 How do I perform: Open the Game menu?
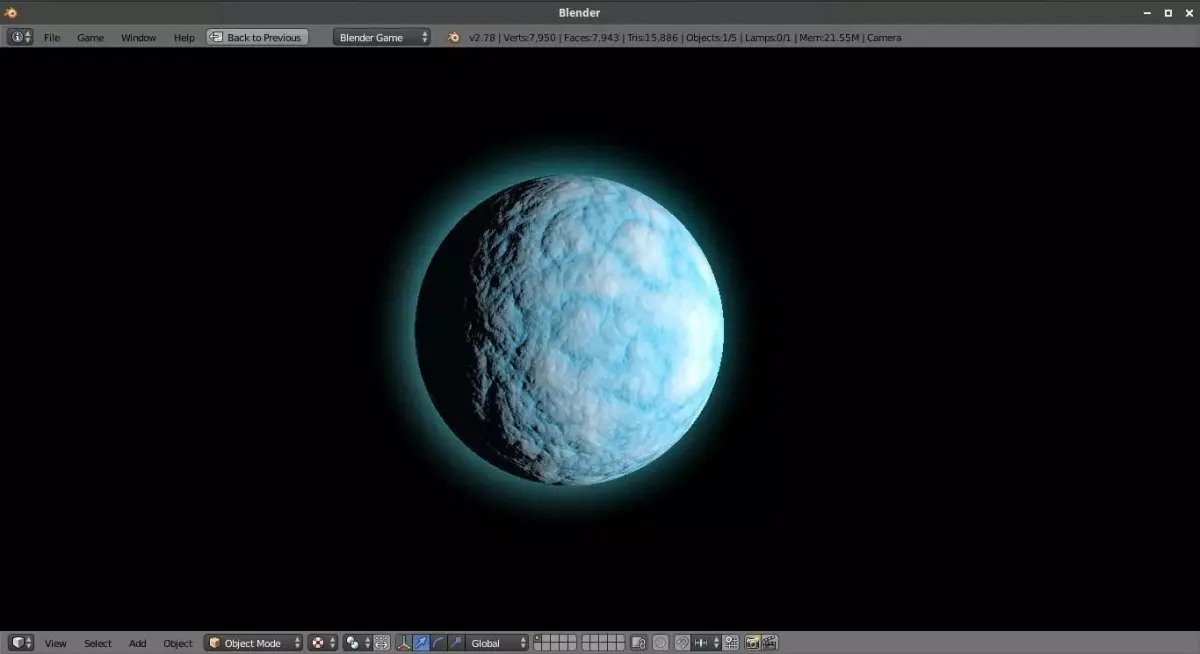(91, 38)
